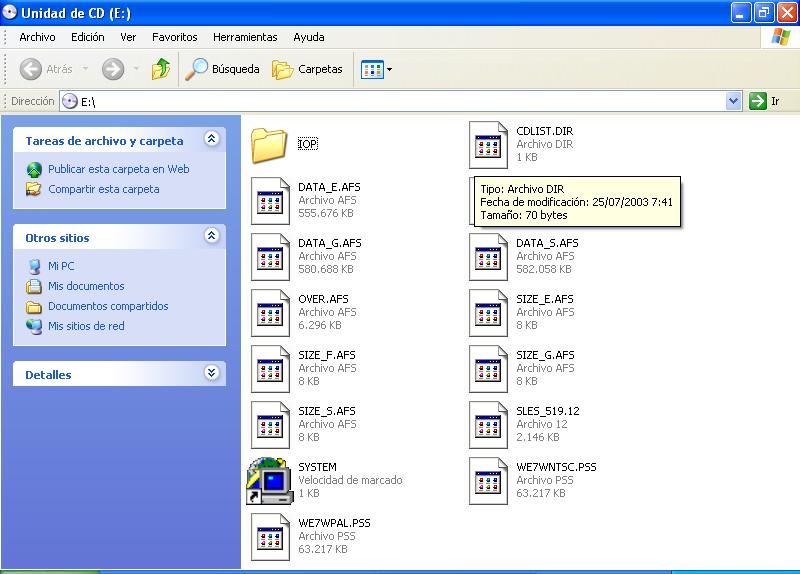This screenshot has width=800, height=574.
Task: Toggle the Carpetas folder pane
Action: tap(307, 69)
